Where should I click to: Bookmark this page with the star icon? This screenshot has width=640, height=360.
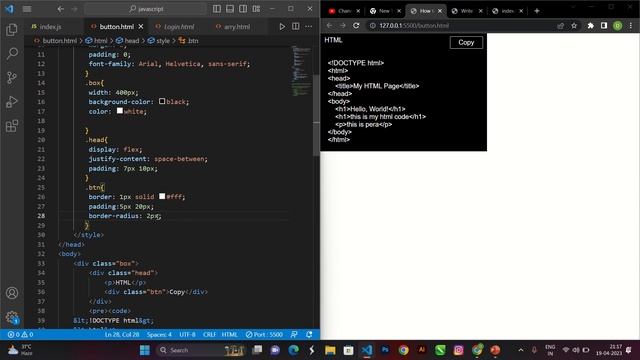point(574,25)
